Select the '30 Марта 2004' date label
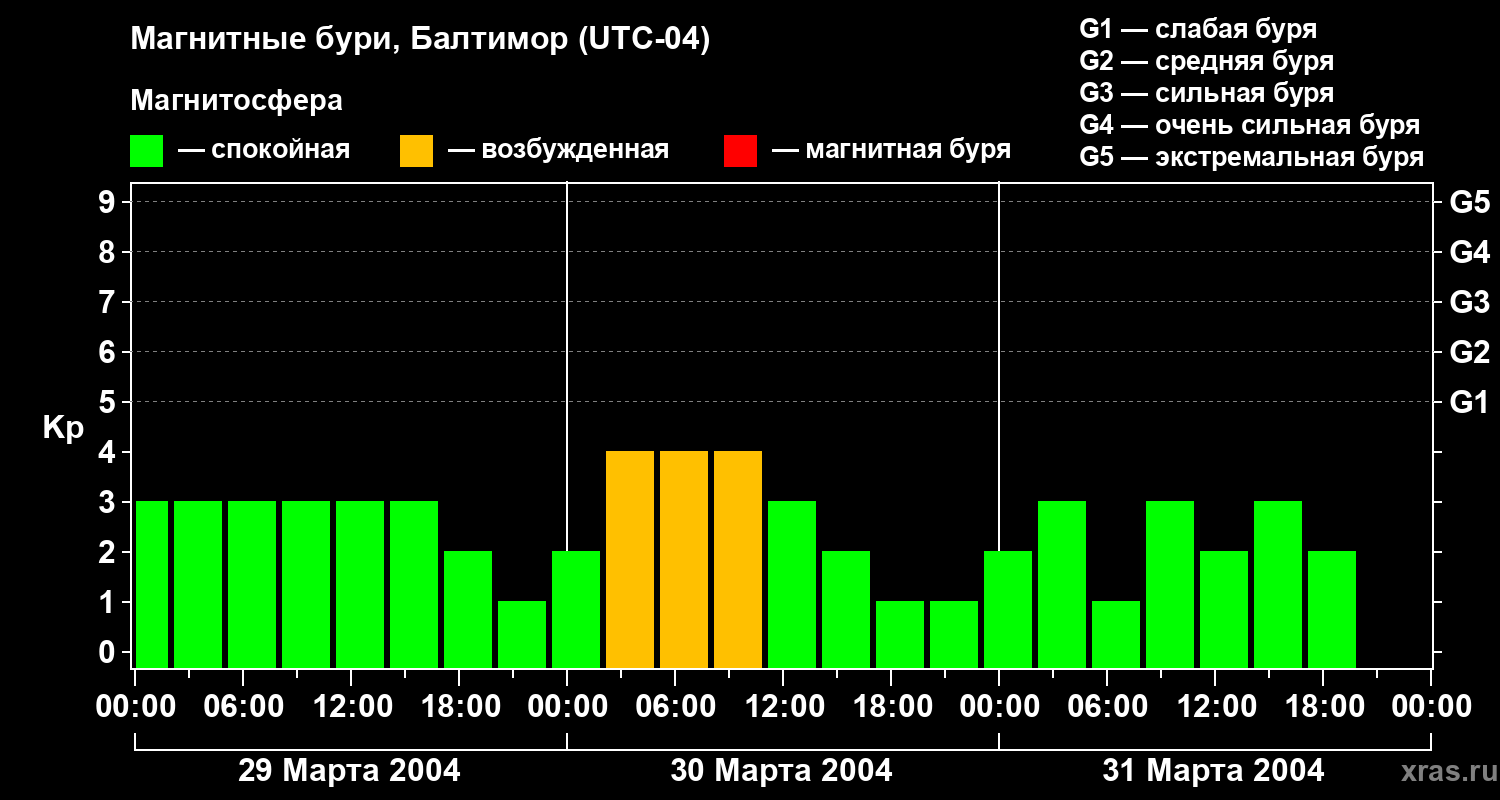 [x=781, y=771]
